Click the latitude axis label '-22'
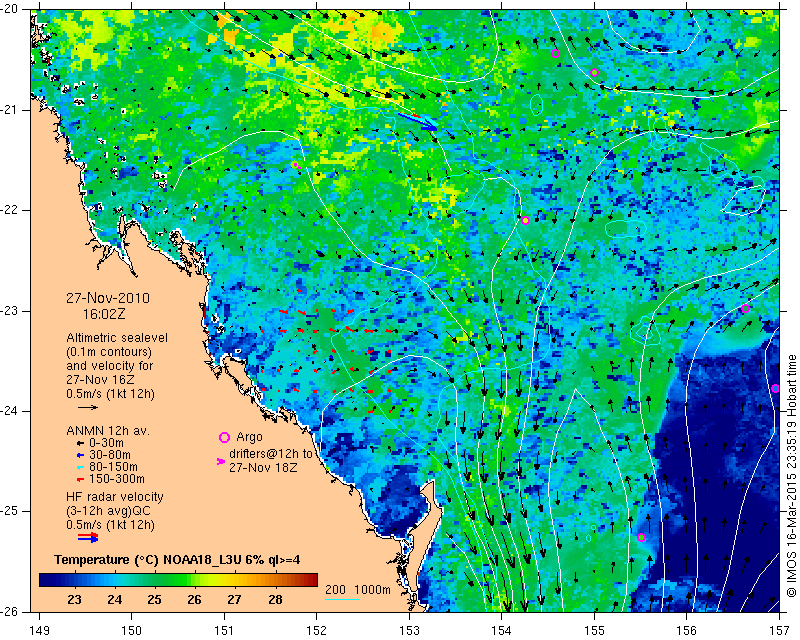The width and height of the screenshot is (800, 640). click(9, 210)
